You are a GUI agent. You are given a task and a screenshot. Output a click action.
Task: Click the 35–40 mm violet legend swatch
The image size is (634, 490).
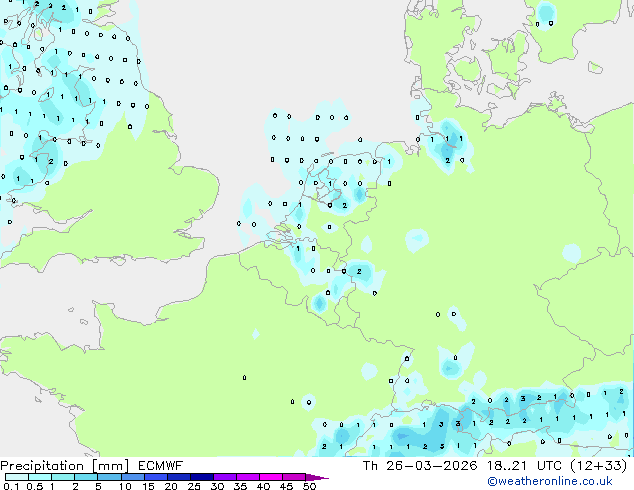[247, 477]
